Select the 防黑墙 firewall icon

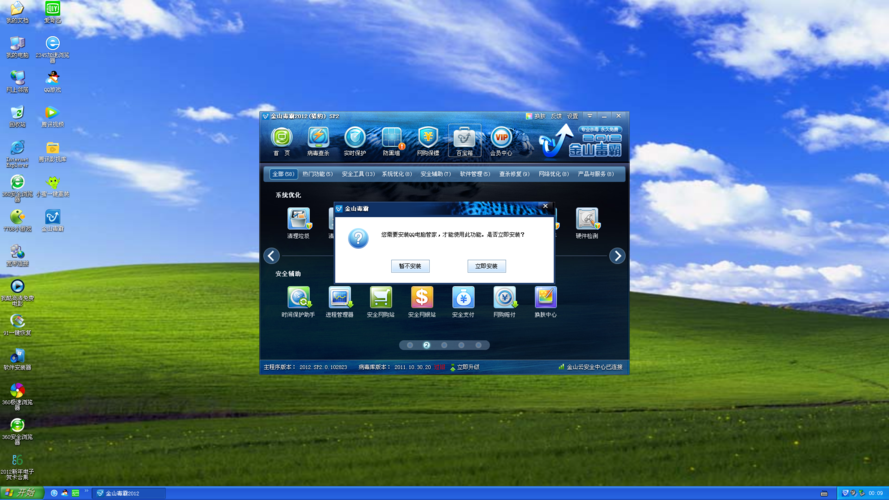[x=391, y=139]
